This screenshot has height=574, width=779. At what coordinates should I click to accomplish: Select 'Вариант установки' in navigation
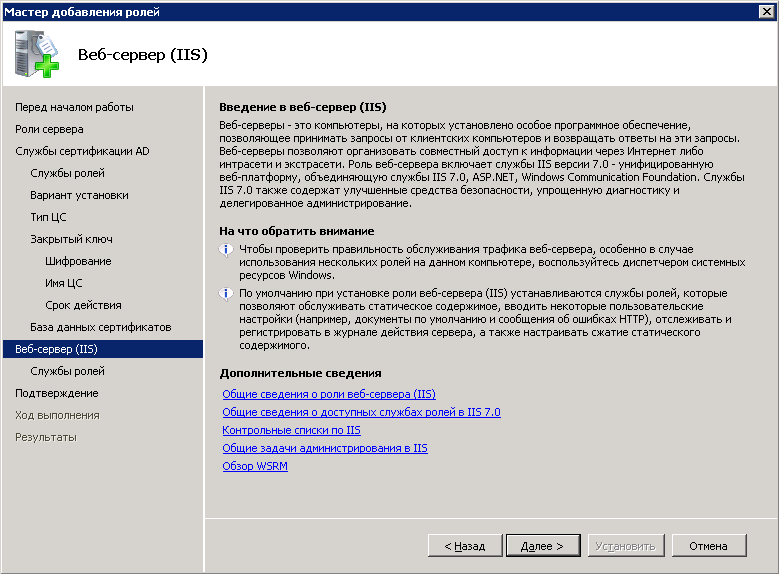79,195
